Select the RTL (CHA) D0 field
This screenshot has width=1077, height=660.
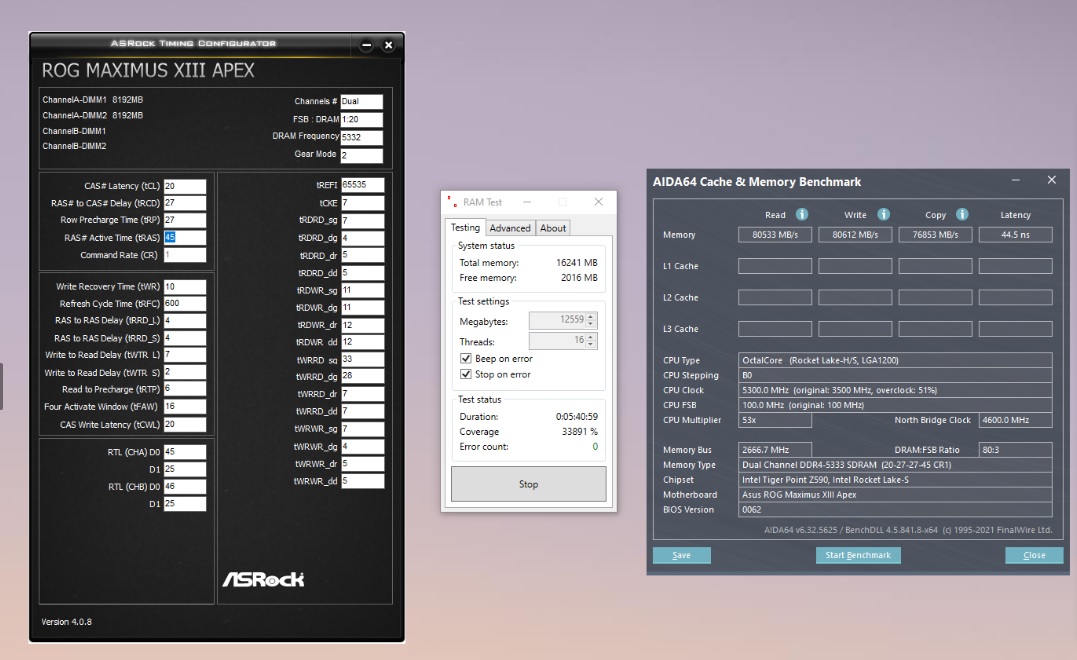[185, 452]
